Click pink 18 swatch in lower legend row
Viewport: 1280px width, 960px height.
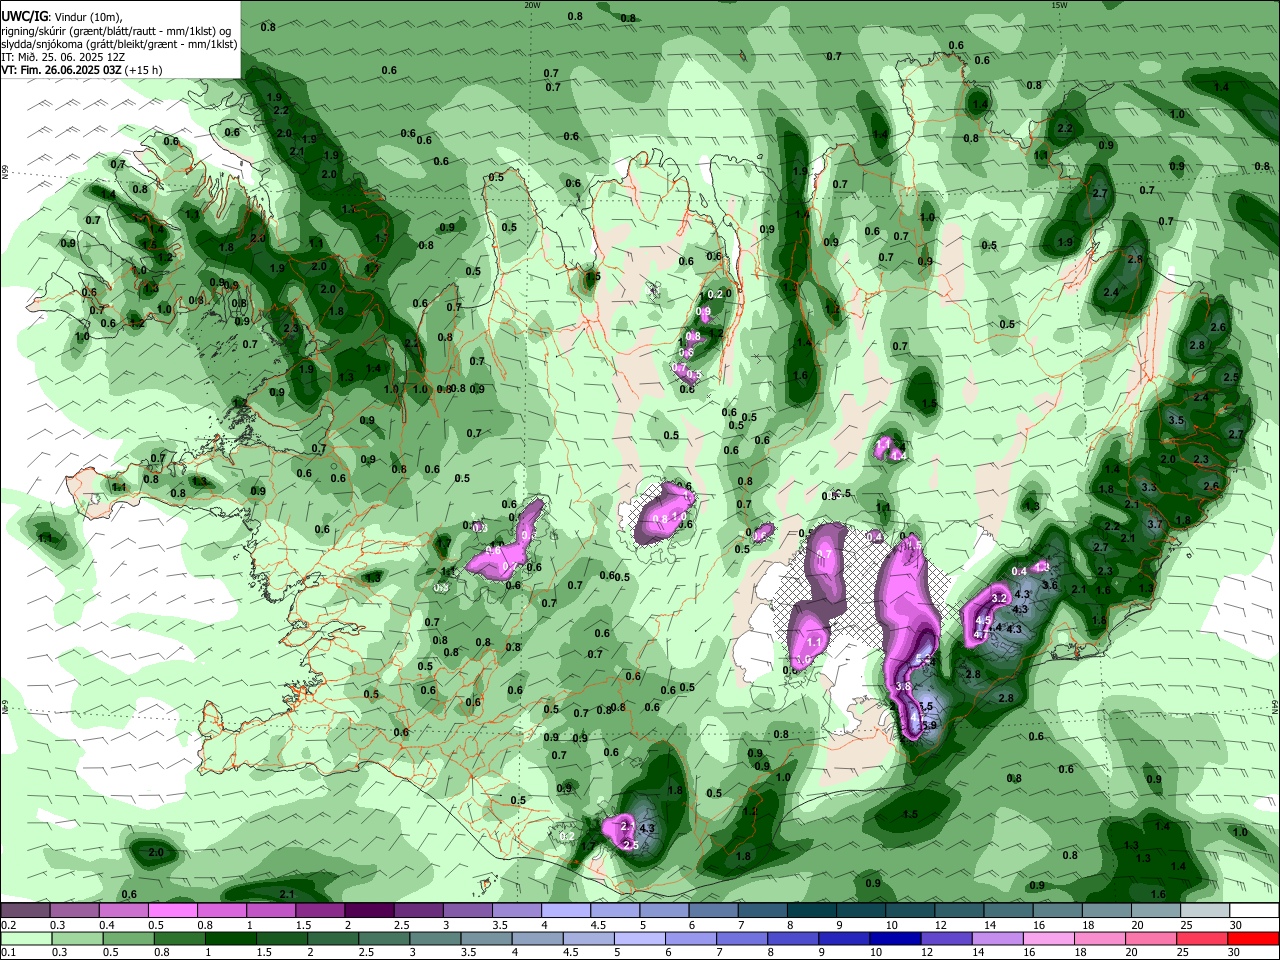pos(1099,938)
